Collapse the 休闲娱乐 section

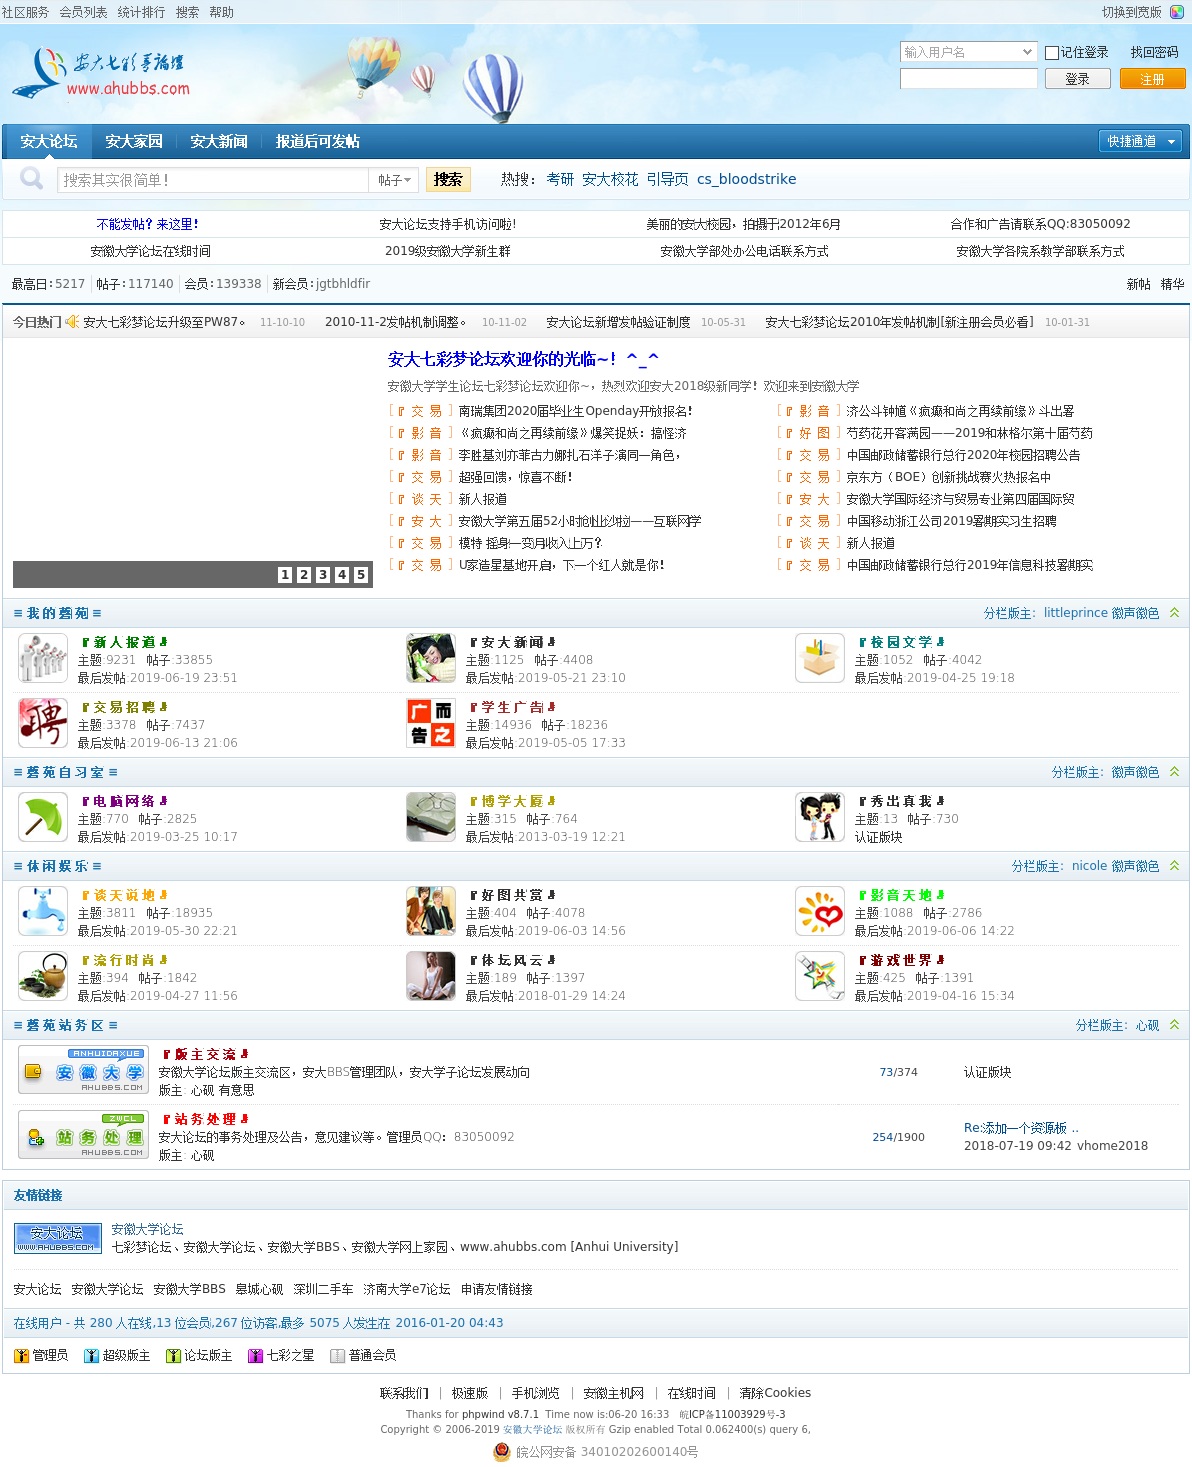tap(1174, 866)
